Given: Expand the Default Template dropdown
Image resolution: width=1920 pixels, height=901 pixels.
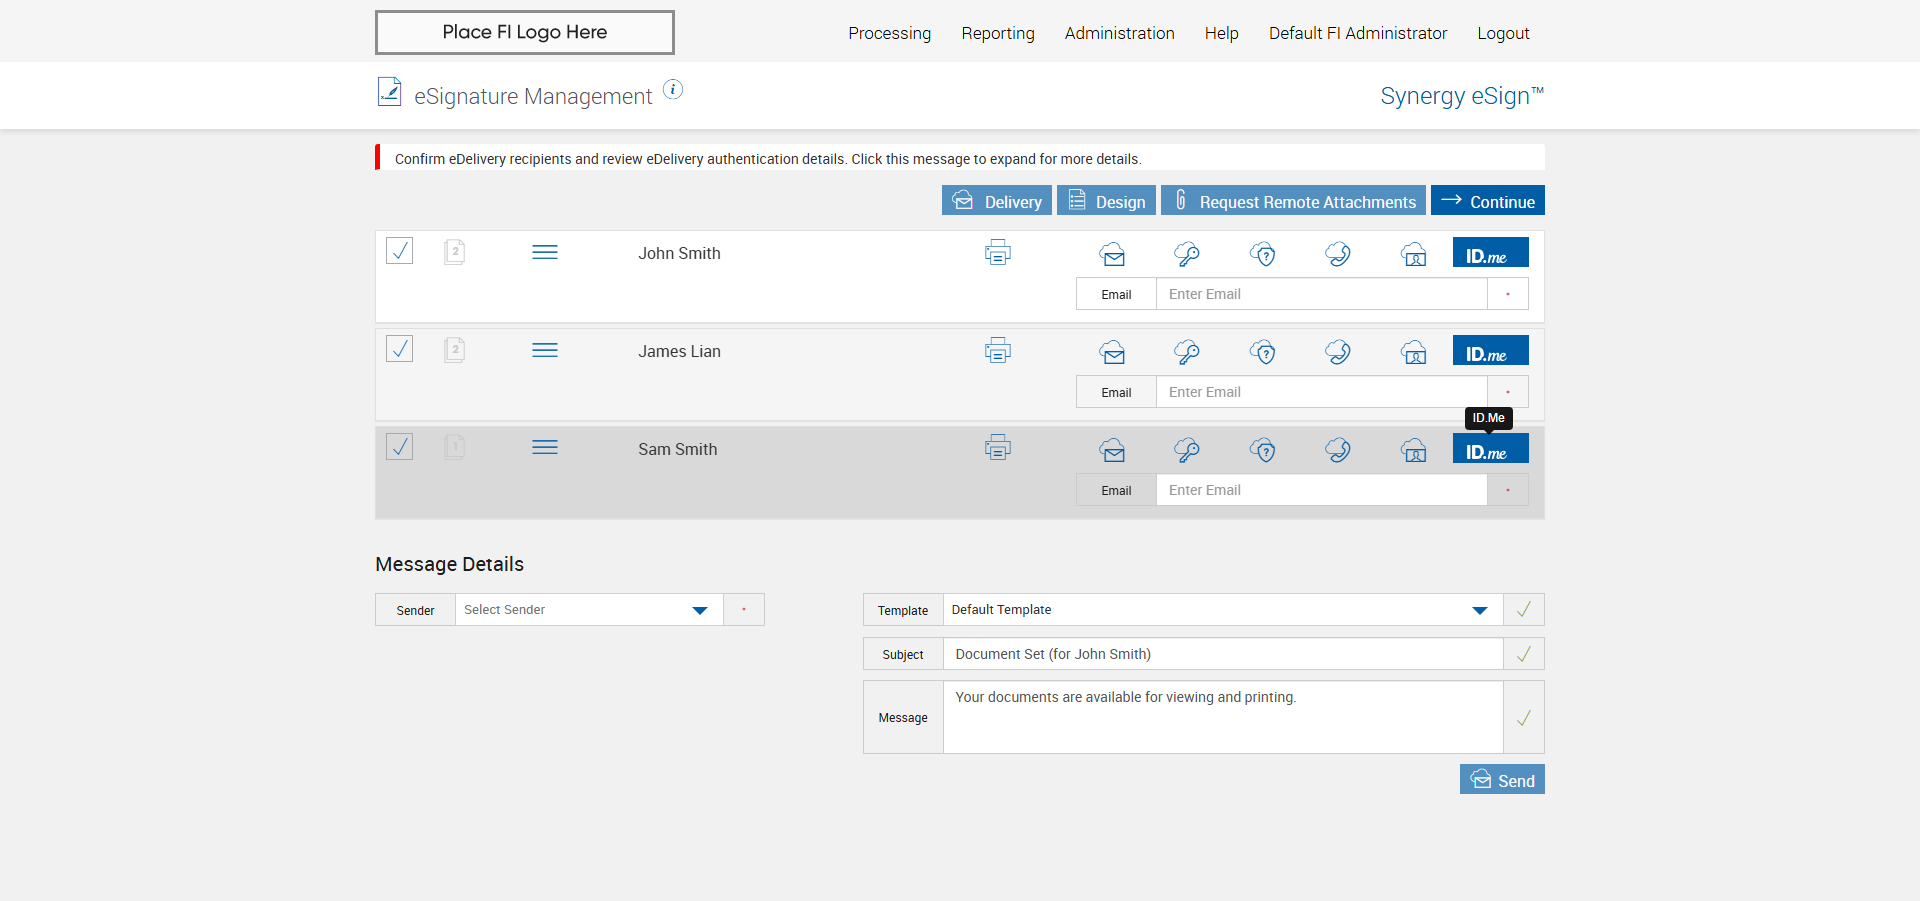Looking at the screenshot, I should pyautogui.click(x=1221, y=610).
